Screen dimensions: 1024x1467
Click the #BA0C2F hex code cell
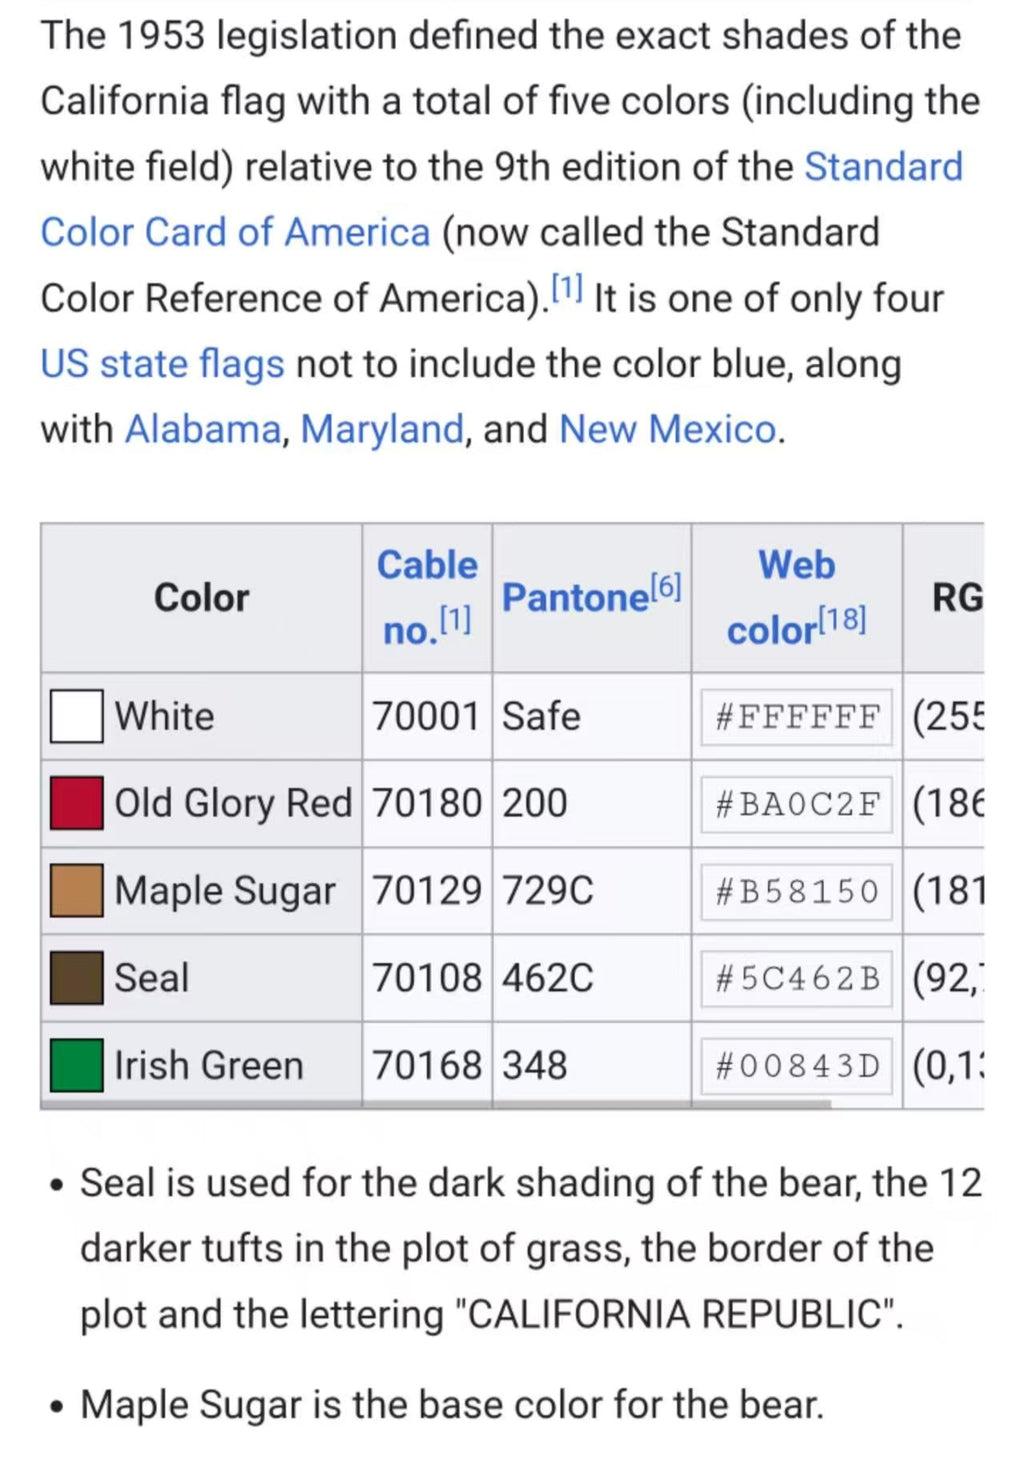tap(797, 804)
